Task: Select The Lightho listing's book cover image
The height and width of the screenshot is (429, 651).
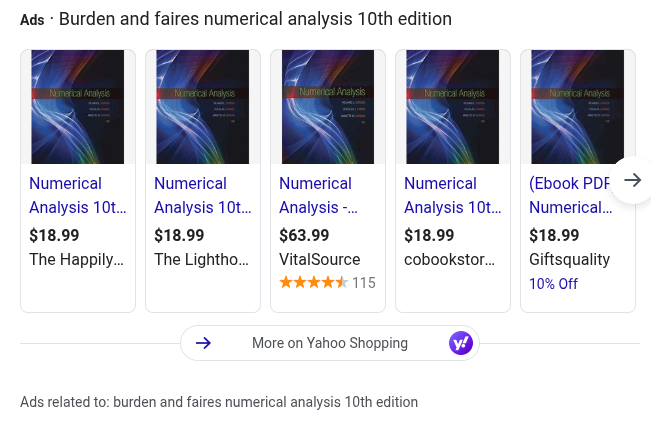Action: tap(203, 107)
